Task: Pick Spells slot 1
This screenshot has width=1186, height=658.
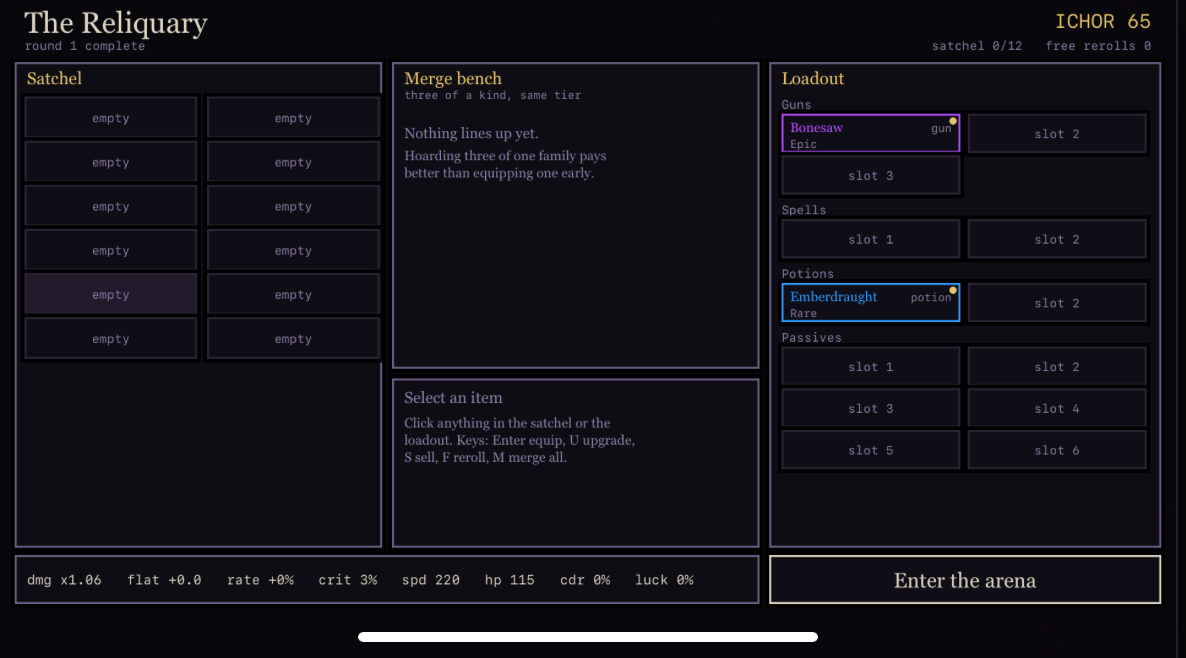Action: (x=871, y=239)
